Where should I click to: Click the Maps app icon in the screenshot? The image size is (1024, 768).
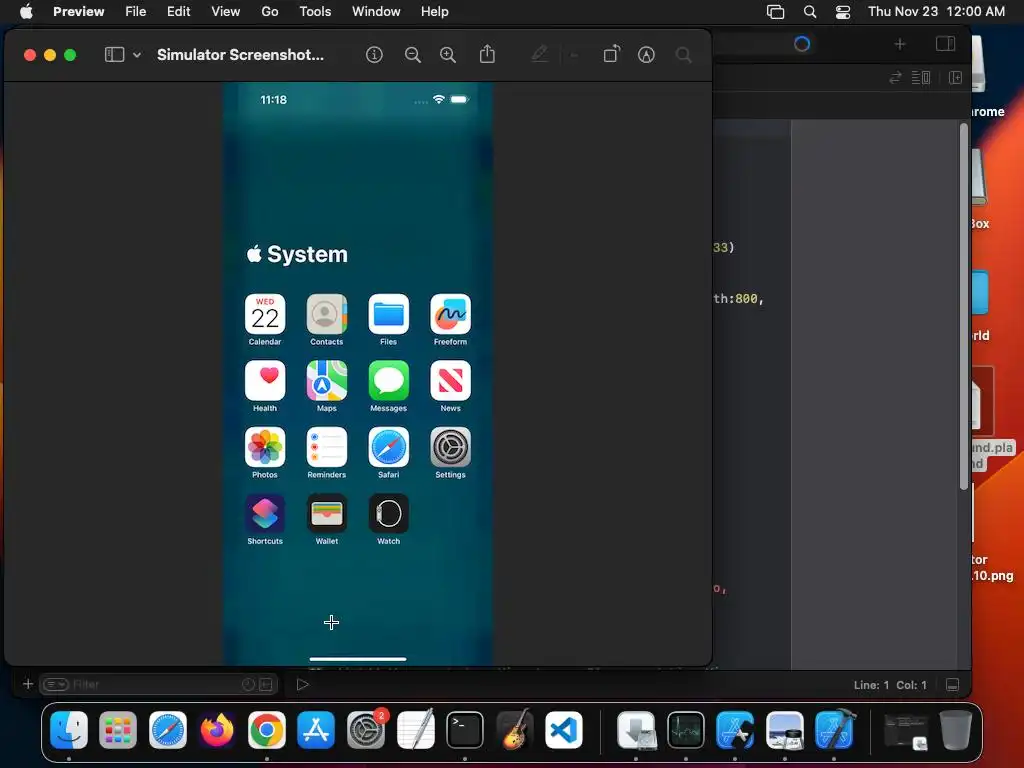[327, 381]
